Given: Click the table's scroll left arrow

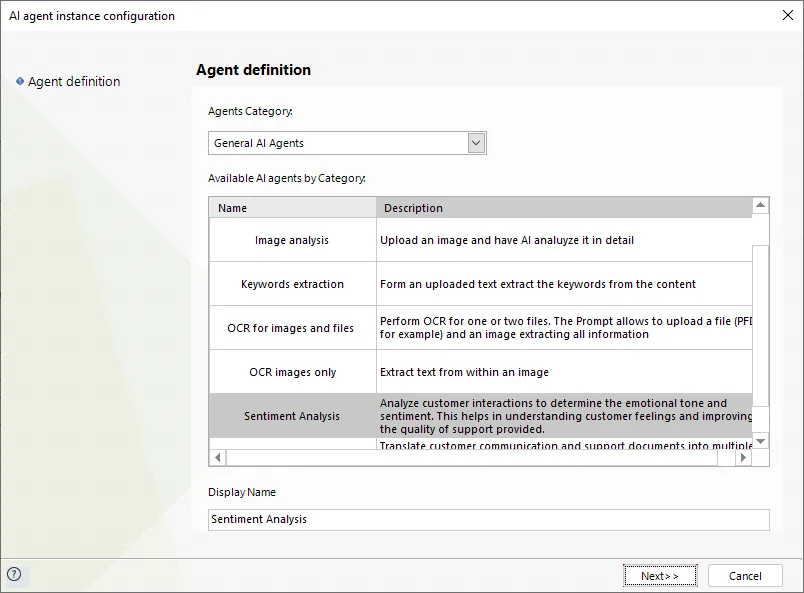Looking at the screenshot, I should [x=218, y=458].
